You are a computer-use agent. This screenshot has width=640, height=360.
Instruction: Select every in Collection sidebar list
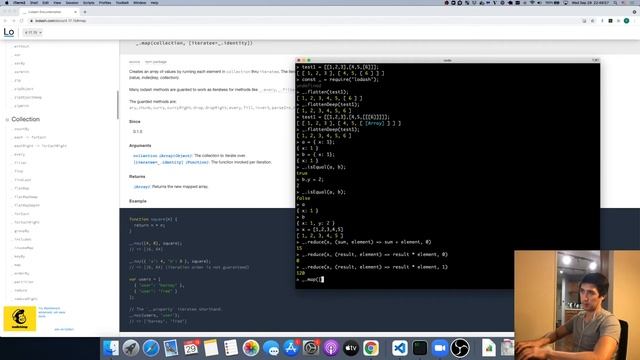[19, 154]
